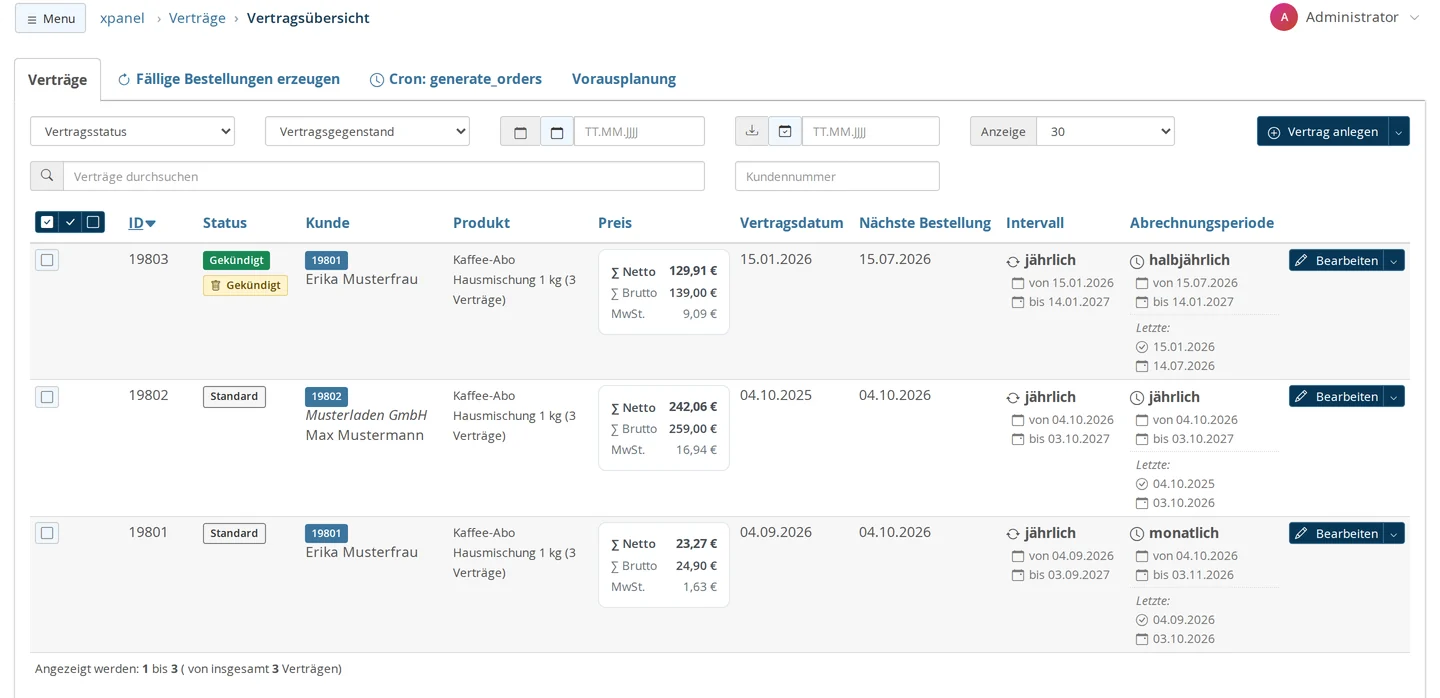Screen dimensions: 1440x698
Task: Click first calendar icon left of date field
Action: pyautogui.click(x=520, y=132)
